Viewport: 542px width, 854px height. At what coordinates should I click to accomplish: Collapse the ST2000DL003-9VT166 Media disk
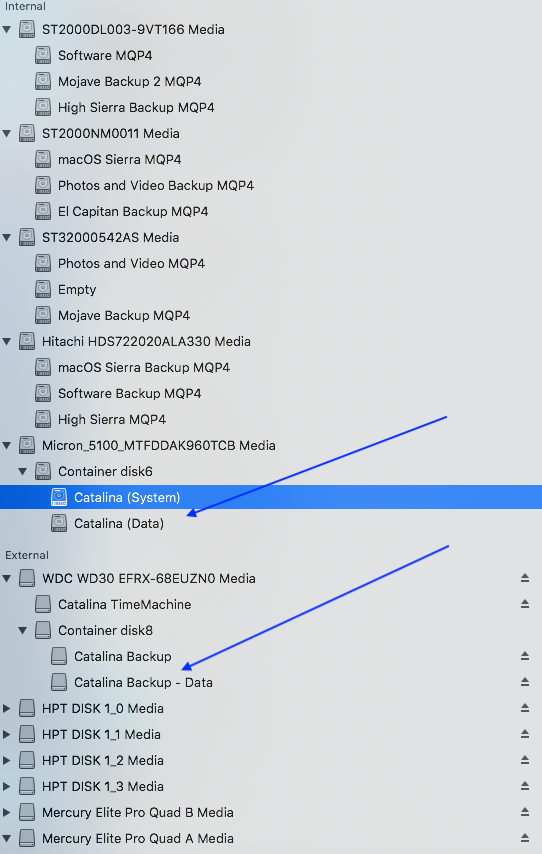tap(7, 29)
